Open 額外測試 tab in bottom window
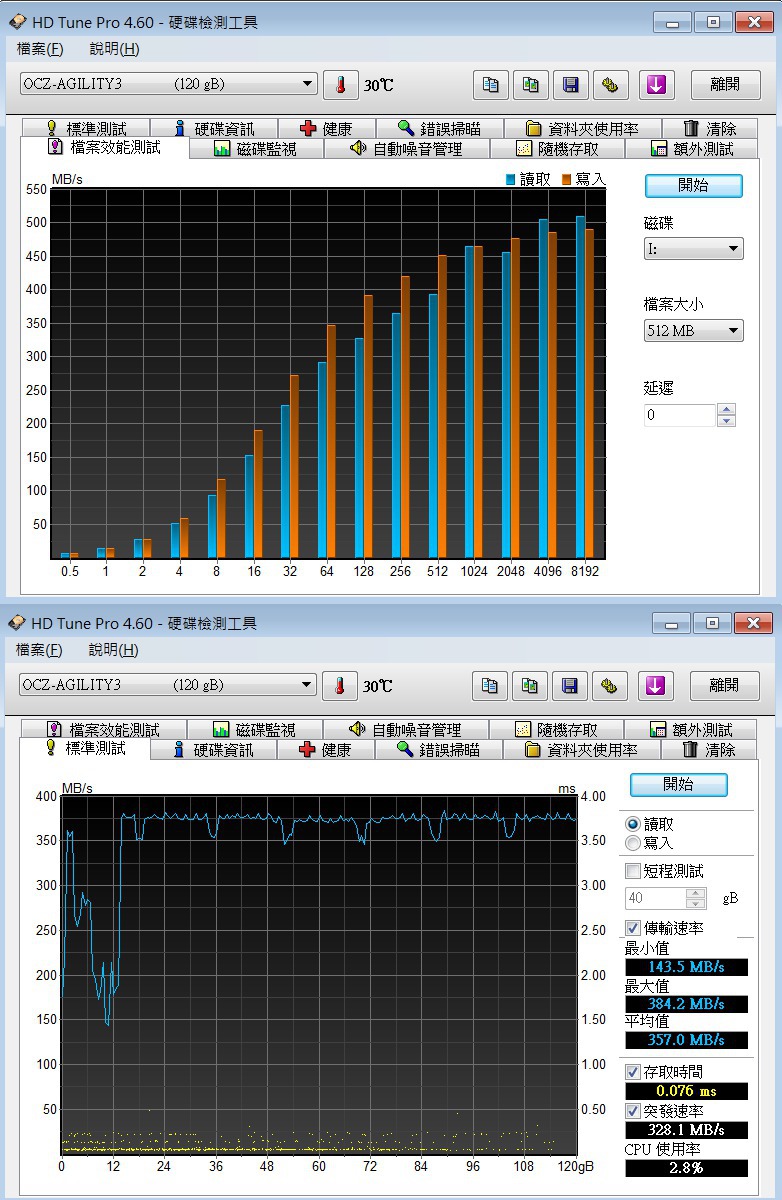782x1200 pixels. [691, 729]
